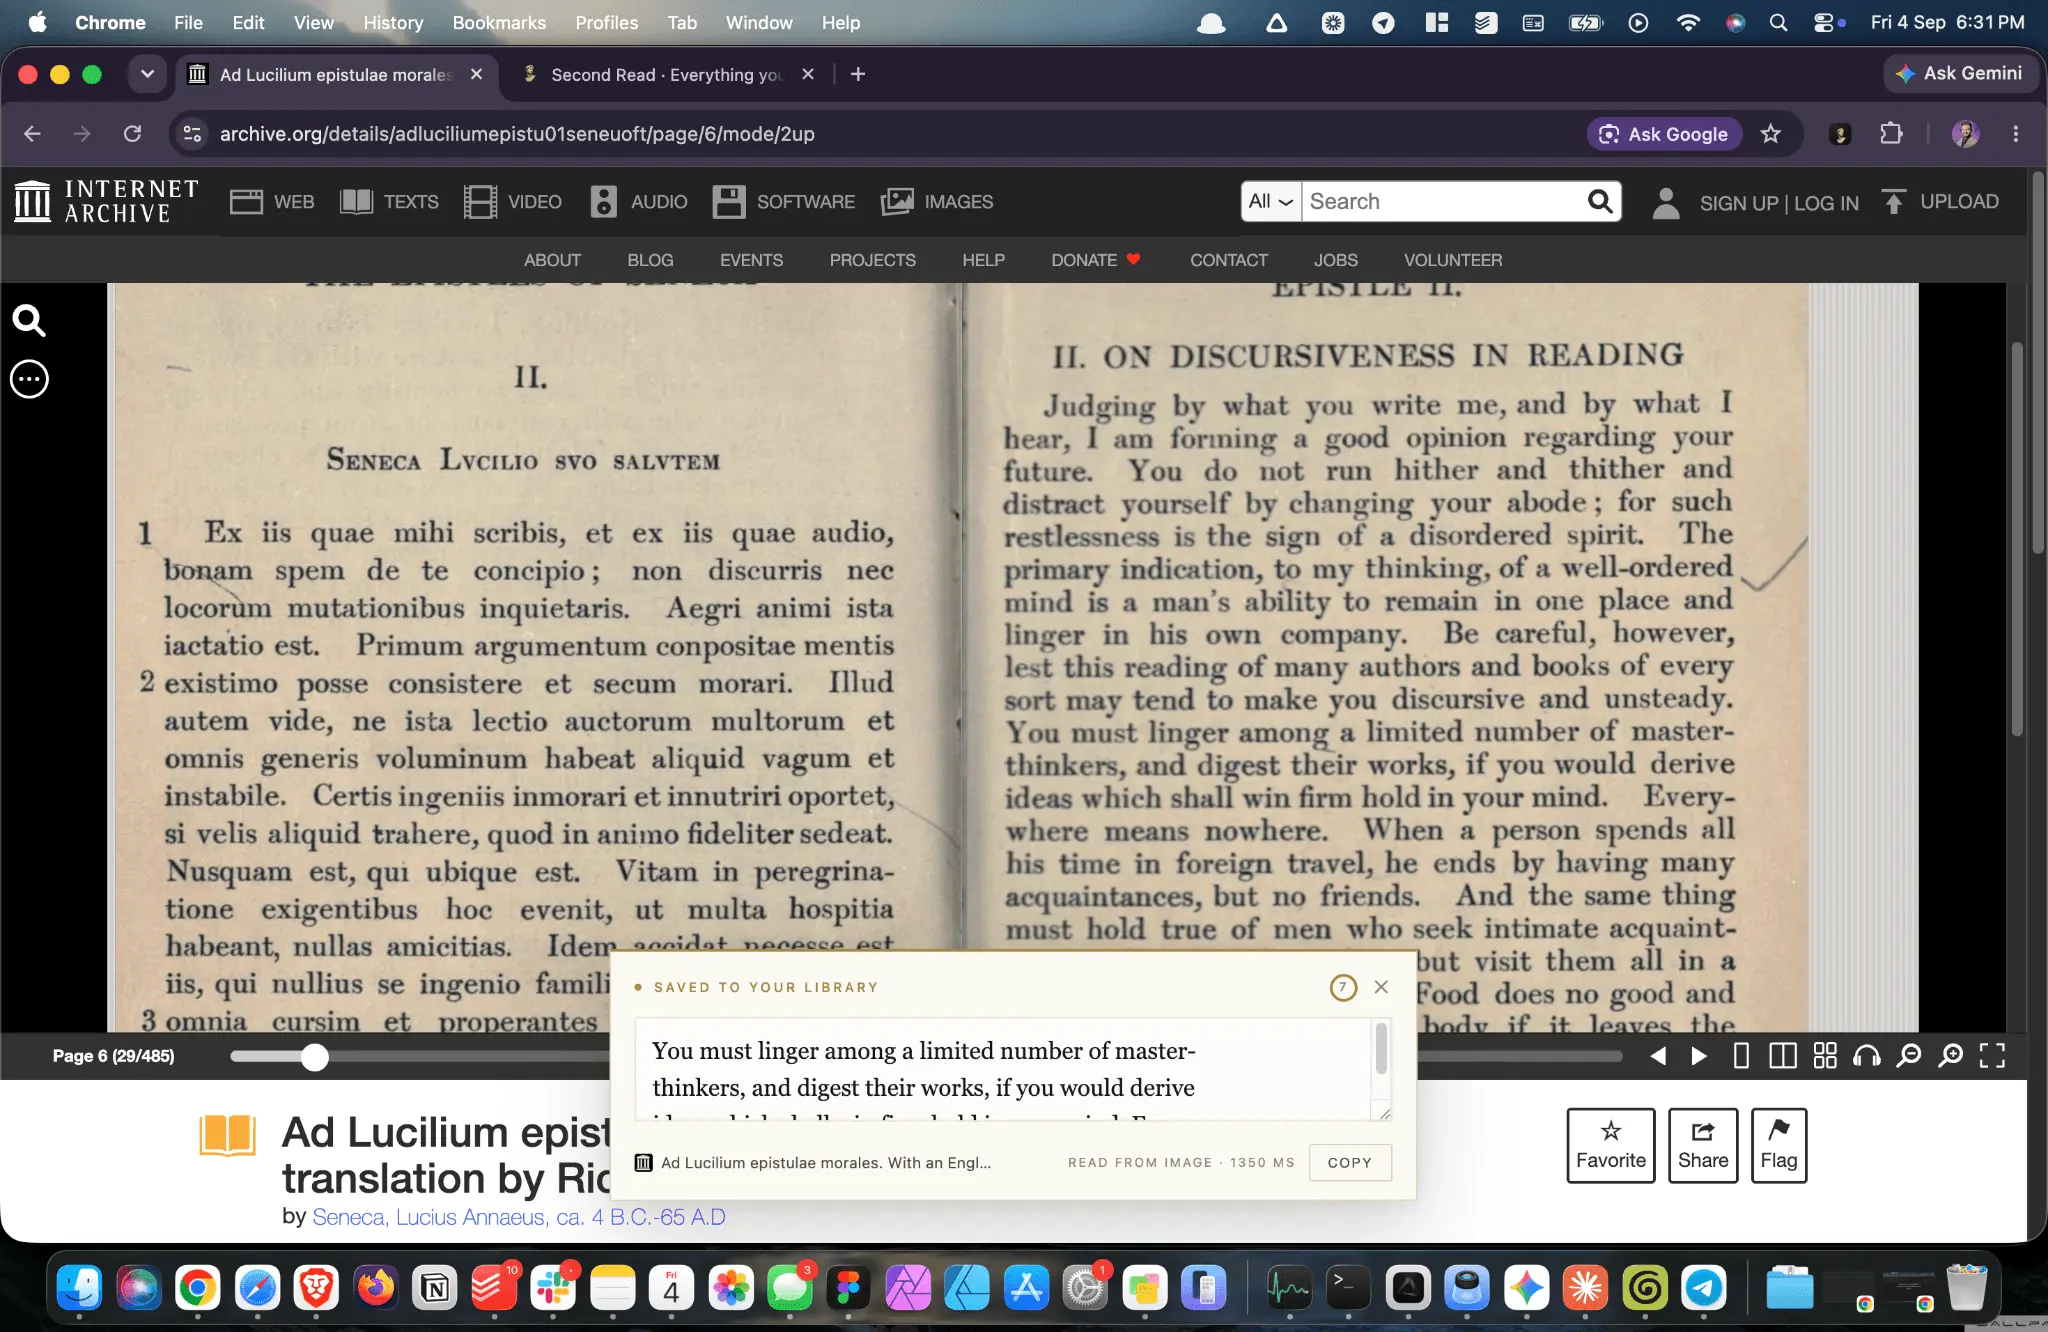Open the IMAGES media section

(937, 202)
